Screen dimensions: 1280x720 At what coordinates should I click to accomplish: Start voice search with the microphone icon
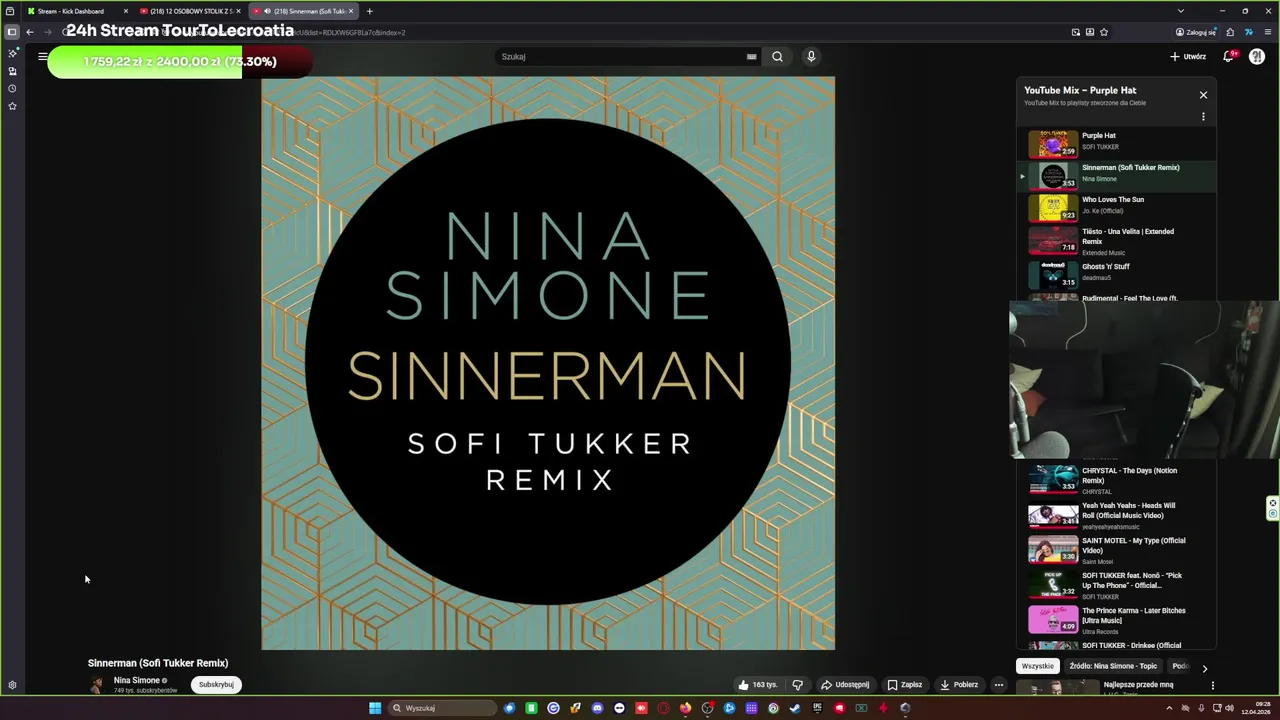coord(811,56)
